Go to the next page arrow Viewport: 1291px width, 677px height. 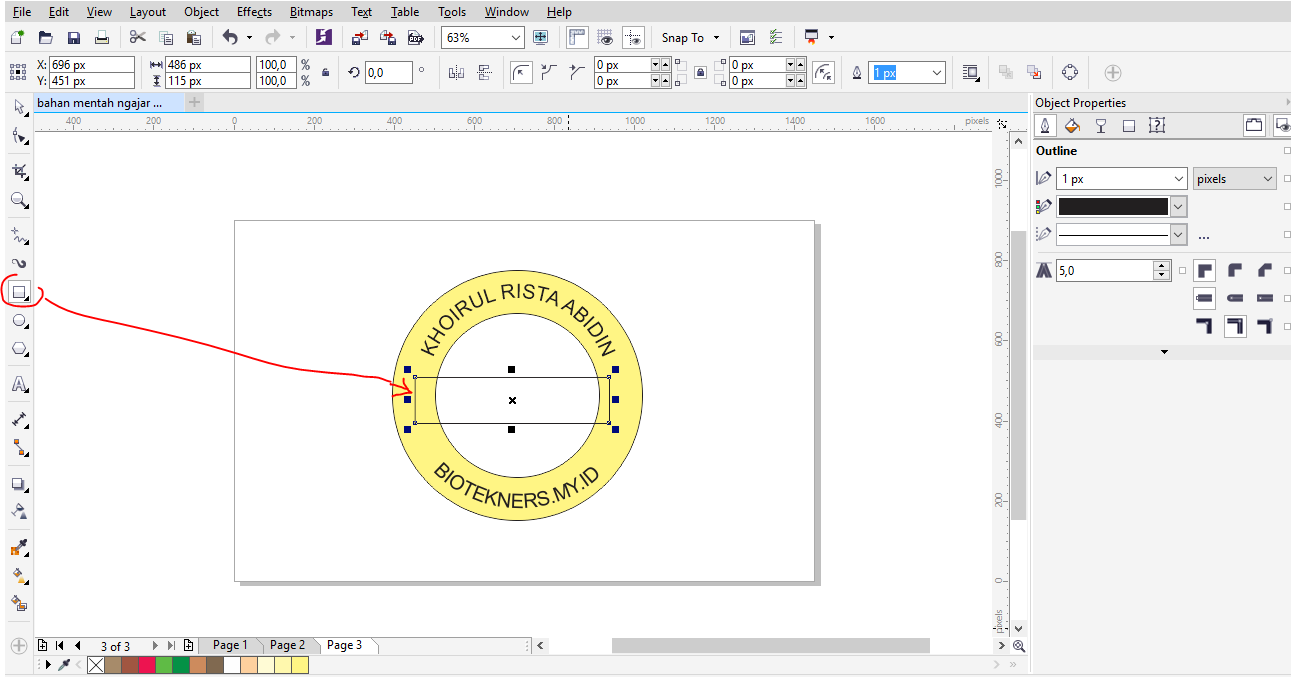pos(155,646)
